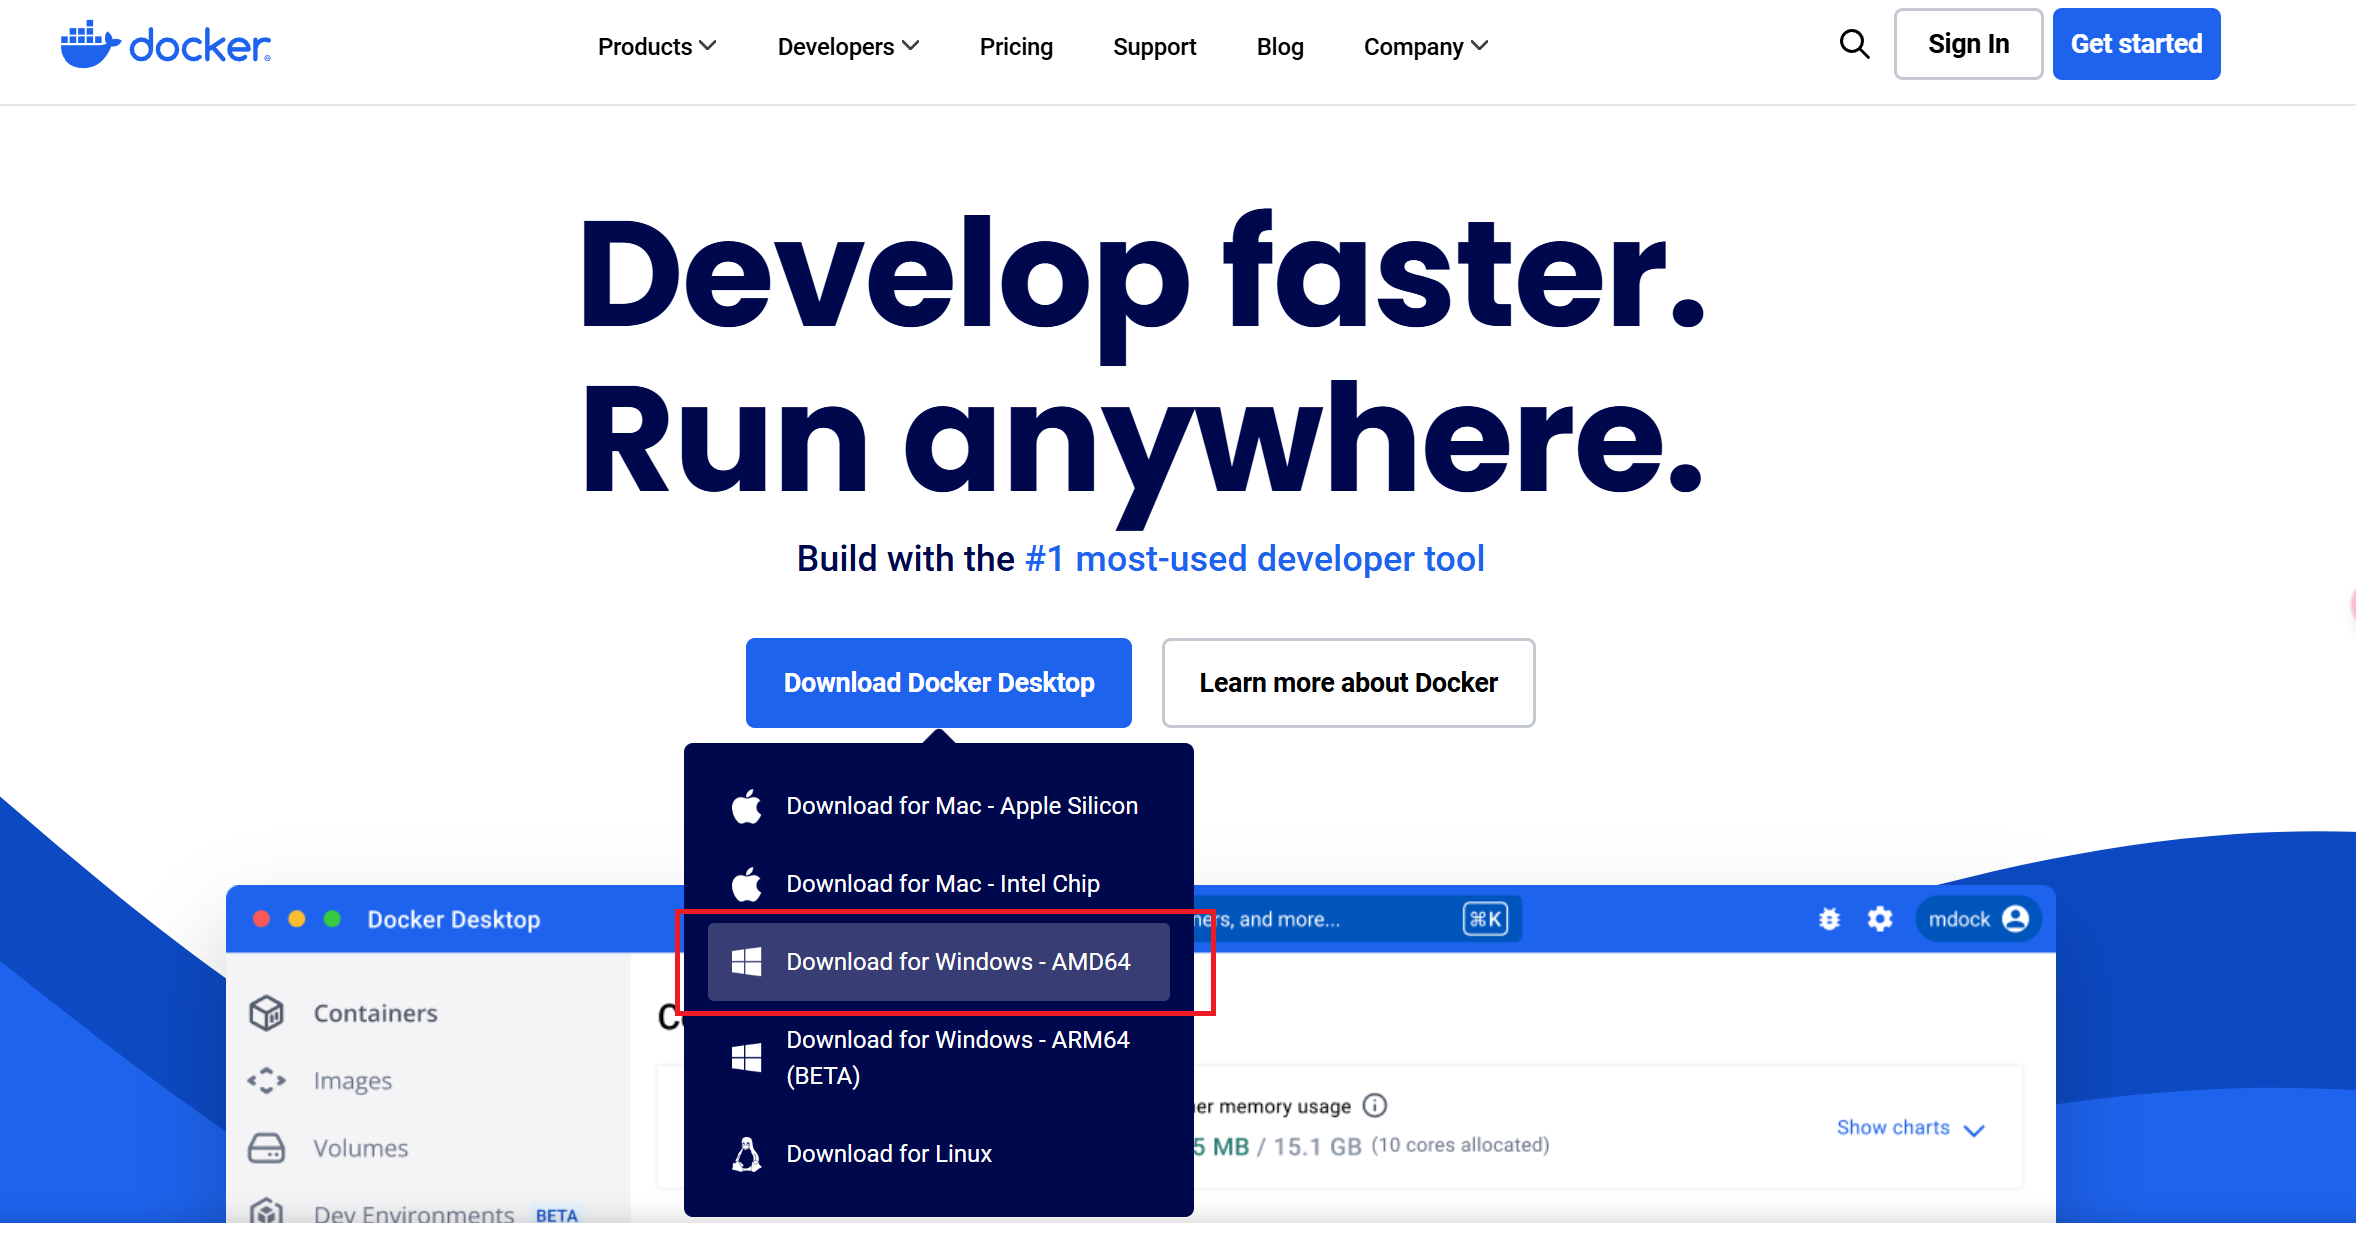
Task: Click the Images sidebar icon
Action: (x=267, y=1081)
